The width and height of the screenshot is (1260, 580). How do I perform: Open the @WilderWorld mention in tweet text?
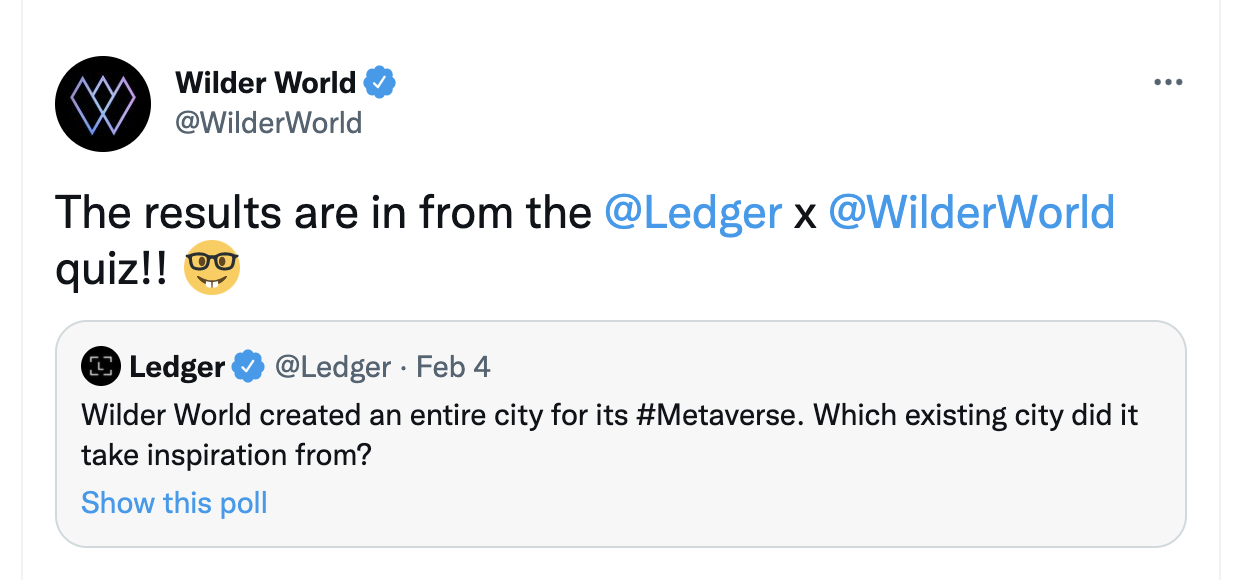[971, 213]
